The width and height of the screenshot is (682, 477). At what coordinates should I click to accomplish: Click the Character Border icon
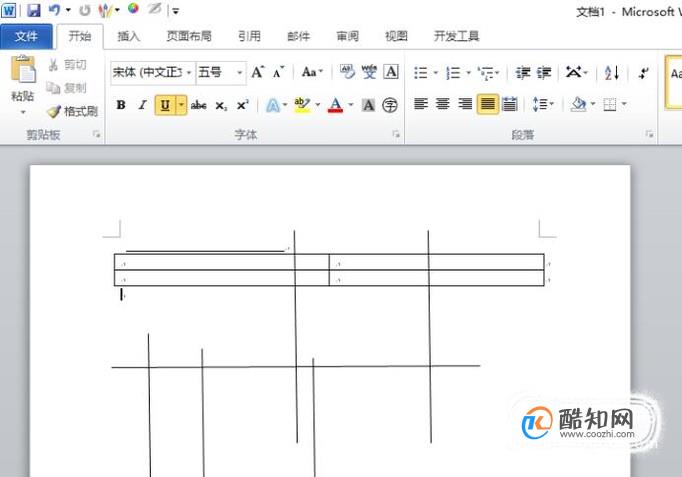point(391,72)
